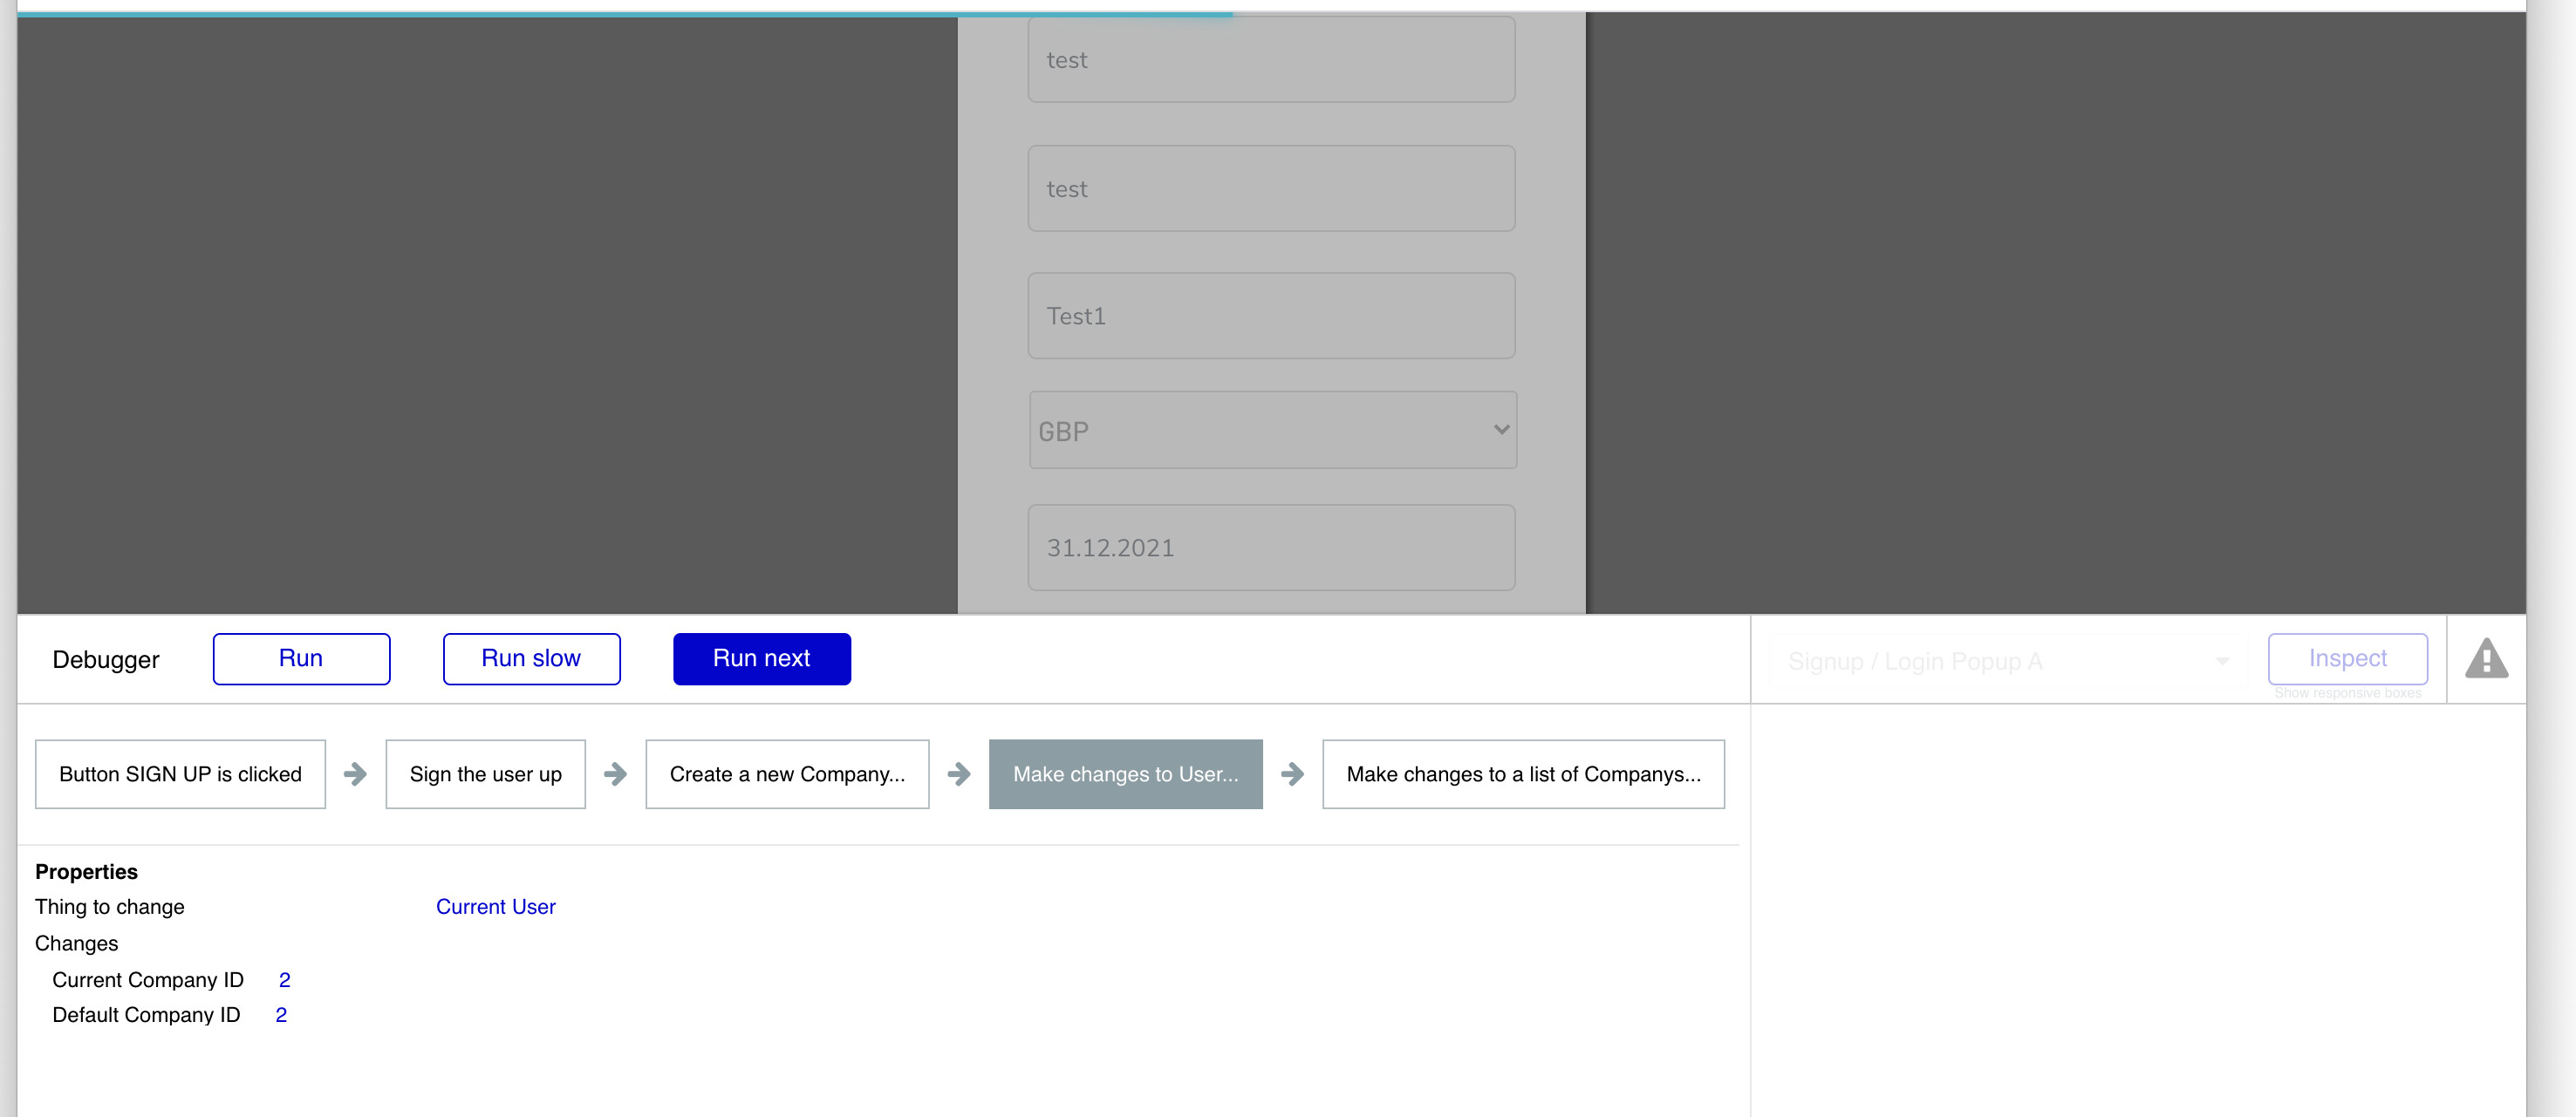Select the Make changes to User step
2576x1117 pixels.
(1125, 774)
